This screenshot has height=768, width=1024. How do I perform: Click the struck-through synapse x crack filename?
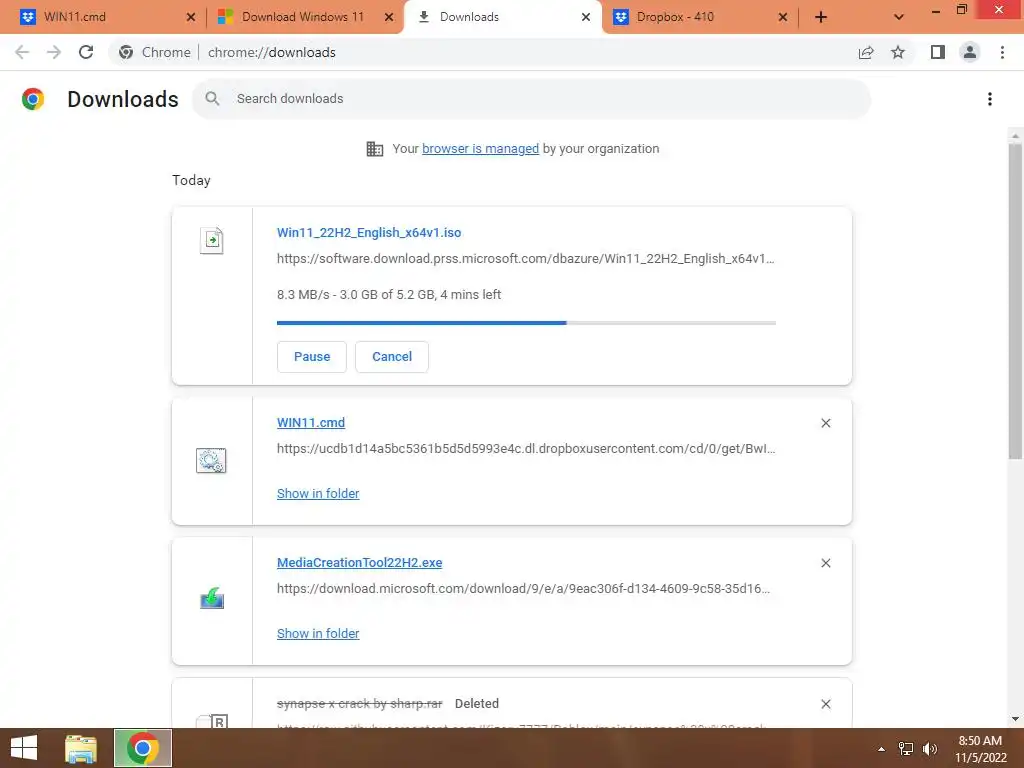[360, 703]
